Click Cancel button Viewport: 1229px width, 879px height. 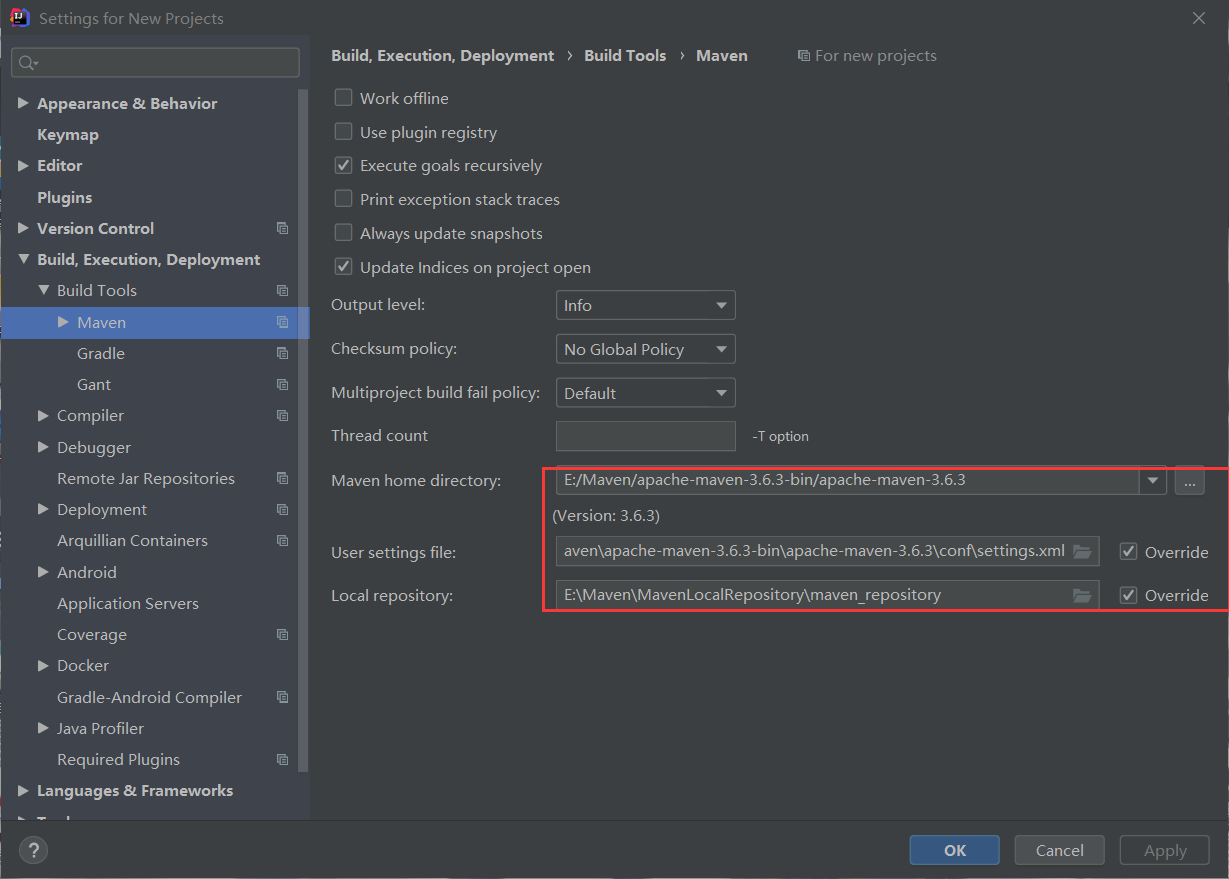point(1059,850)
